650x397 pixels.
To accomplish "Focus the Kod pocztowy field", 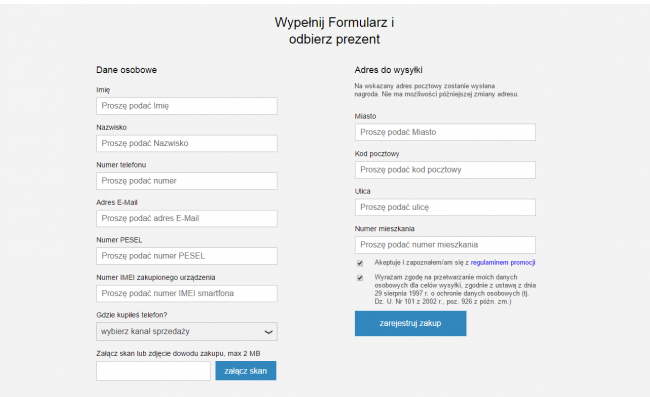I will coord(445,170).
